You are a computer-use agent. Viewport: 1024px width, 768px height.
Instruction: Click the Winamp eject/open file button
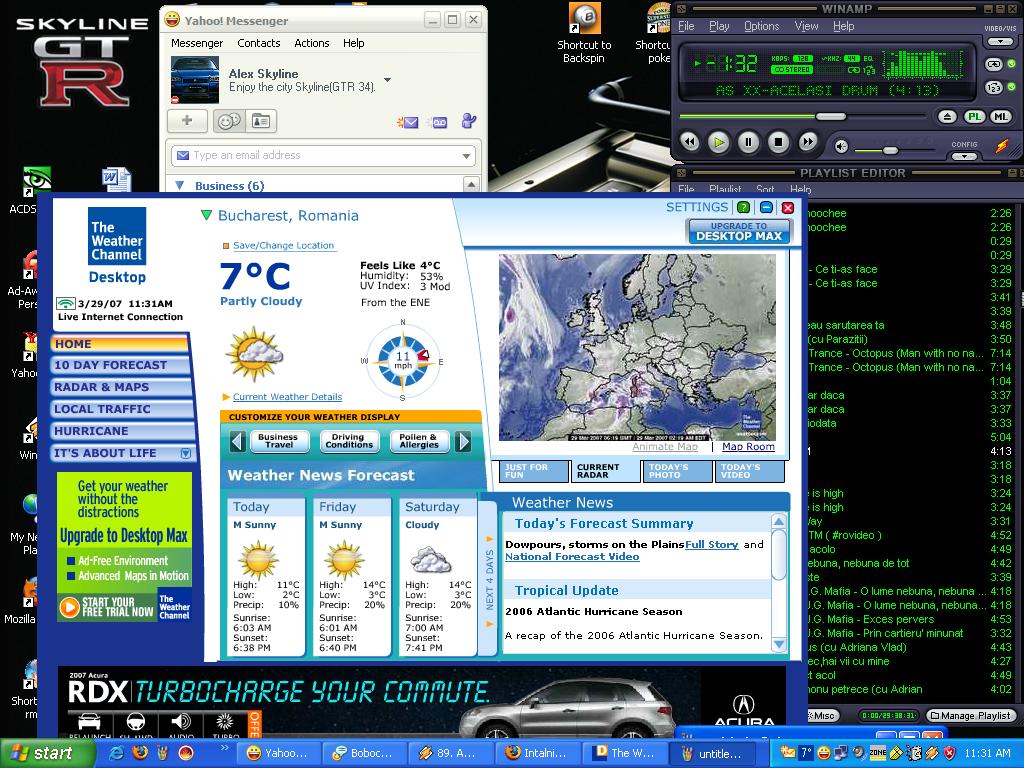(948, 117)
